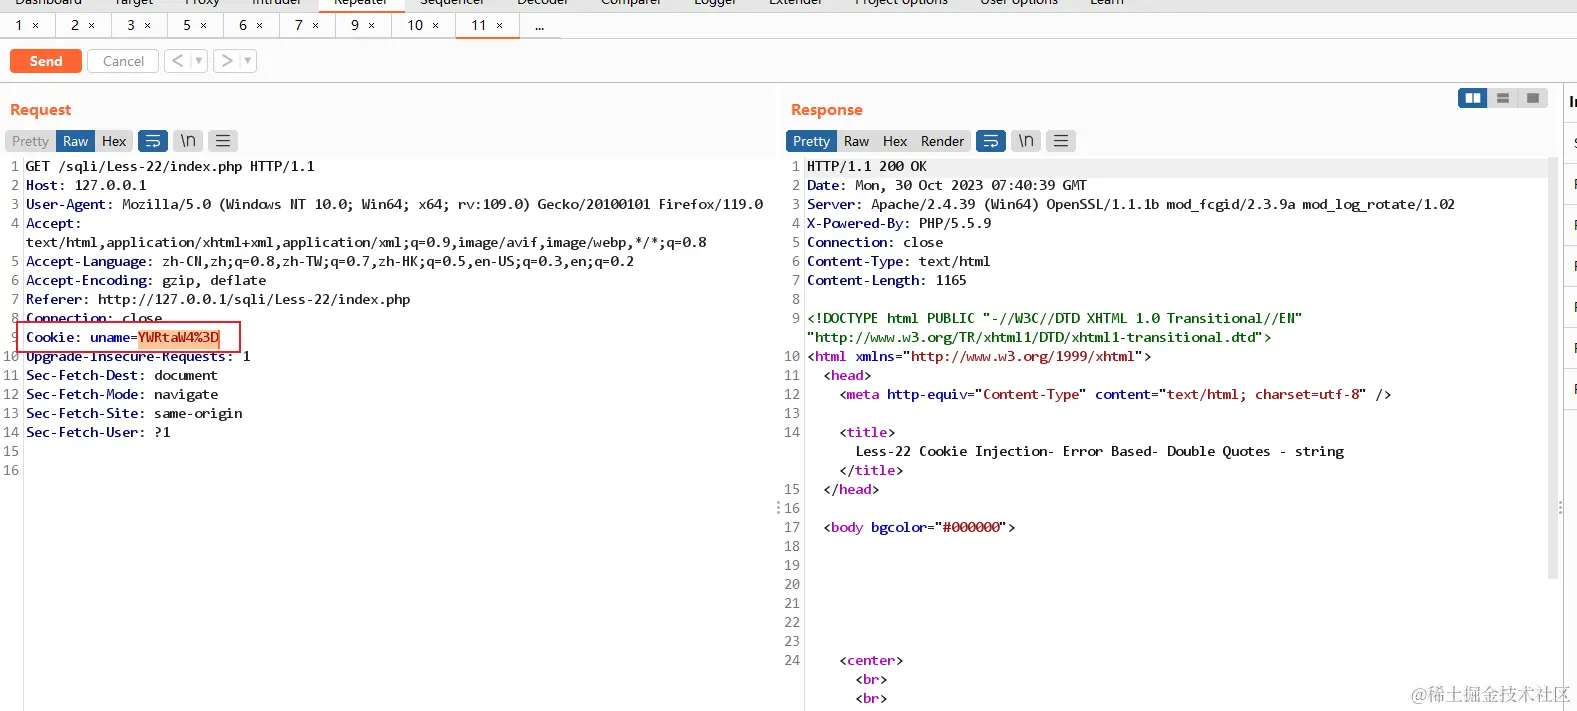Select Hex view in Request panel
Screen dimensions: 1577x711
[x=114, y=141]
